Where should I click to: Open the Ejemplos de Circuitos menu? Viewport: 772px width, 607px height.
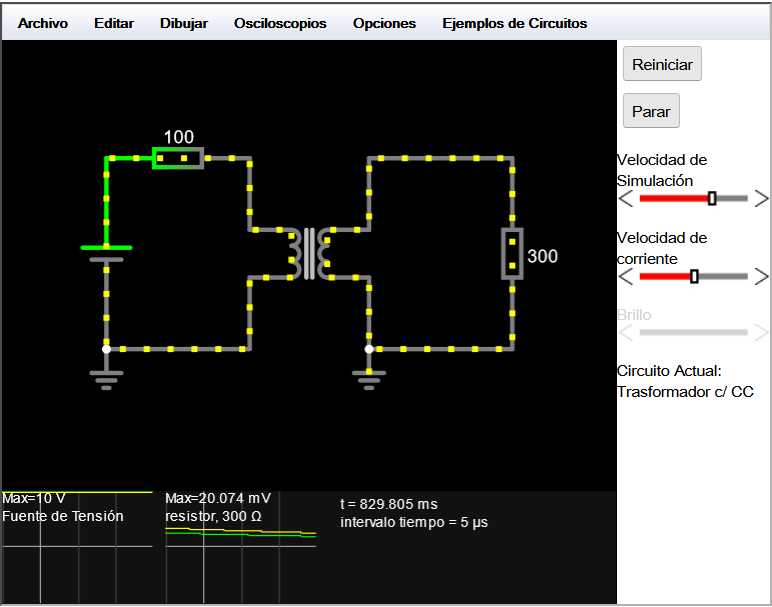[515, 23]
